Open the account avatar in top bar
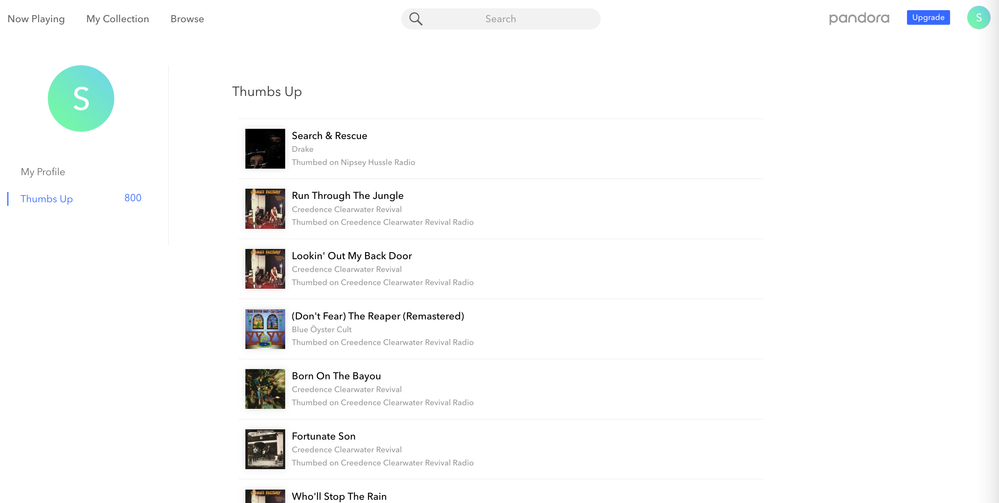The height and width of the screenshot is (503, 999). [978, 17]
